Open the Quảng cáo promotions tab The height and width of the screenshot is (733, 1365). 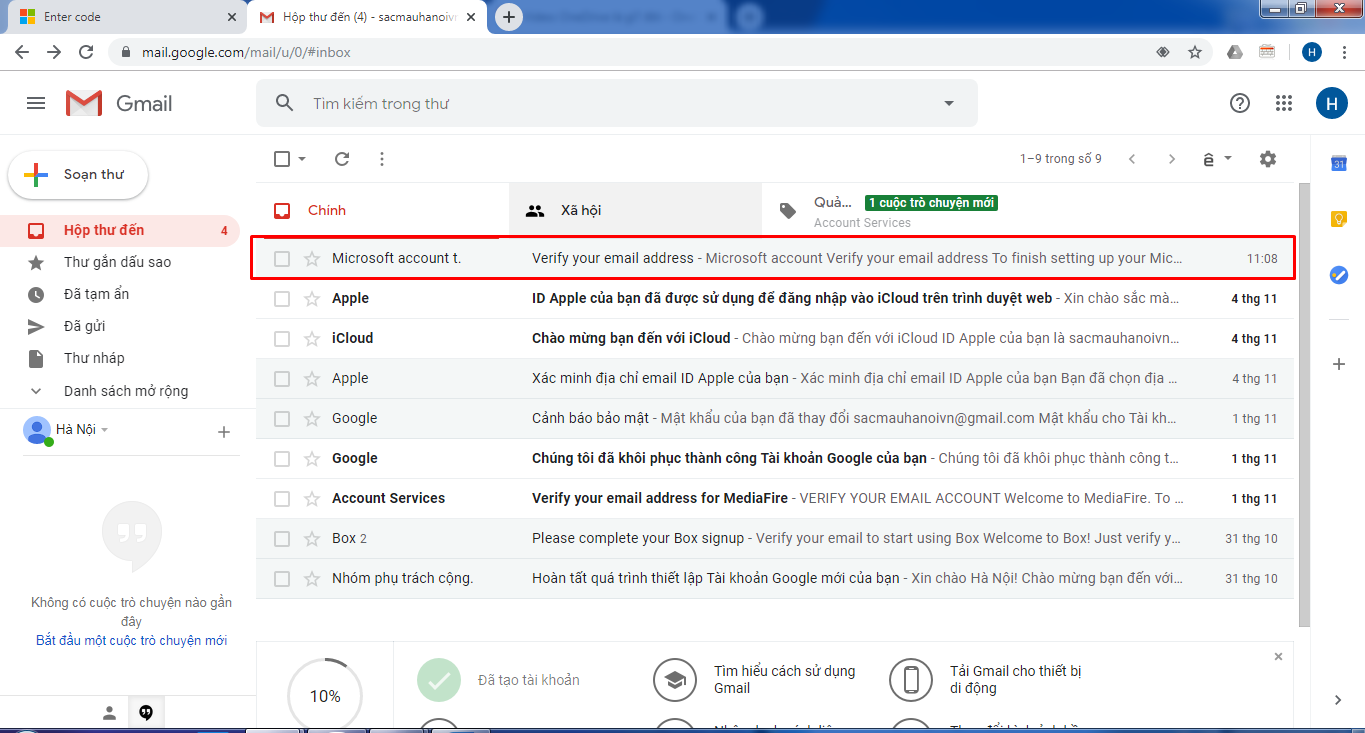(x=888, y=210)
